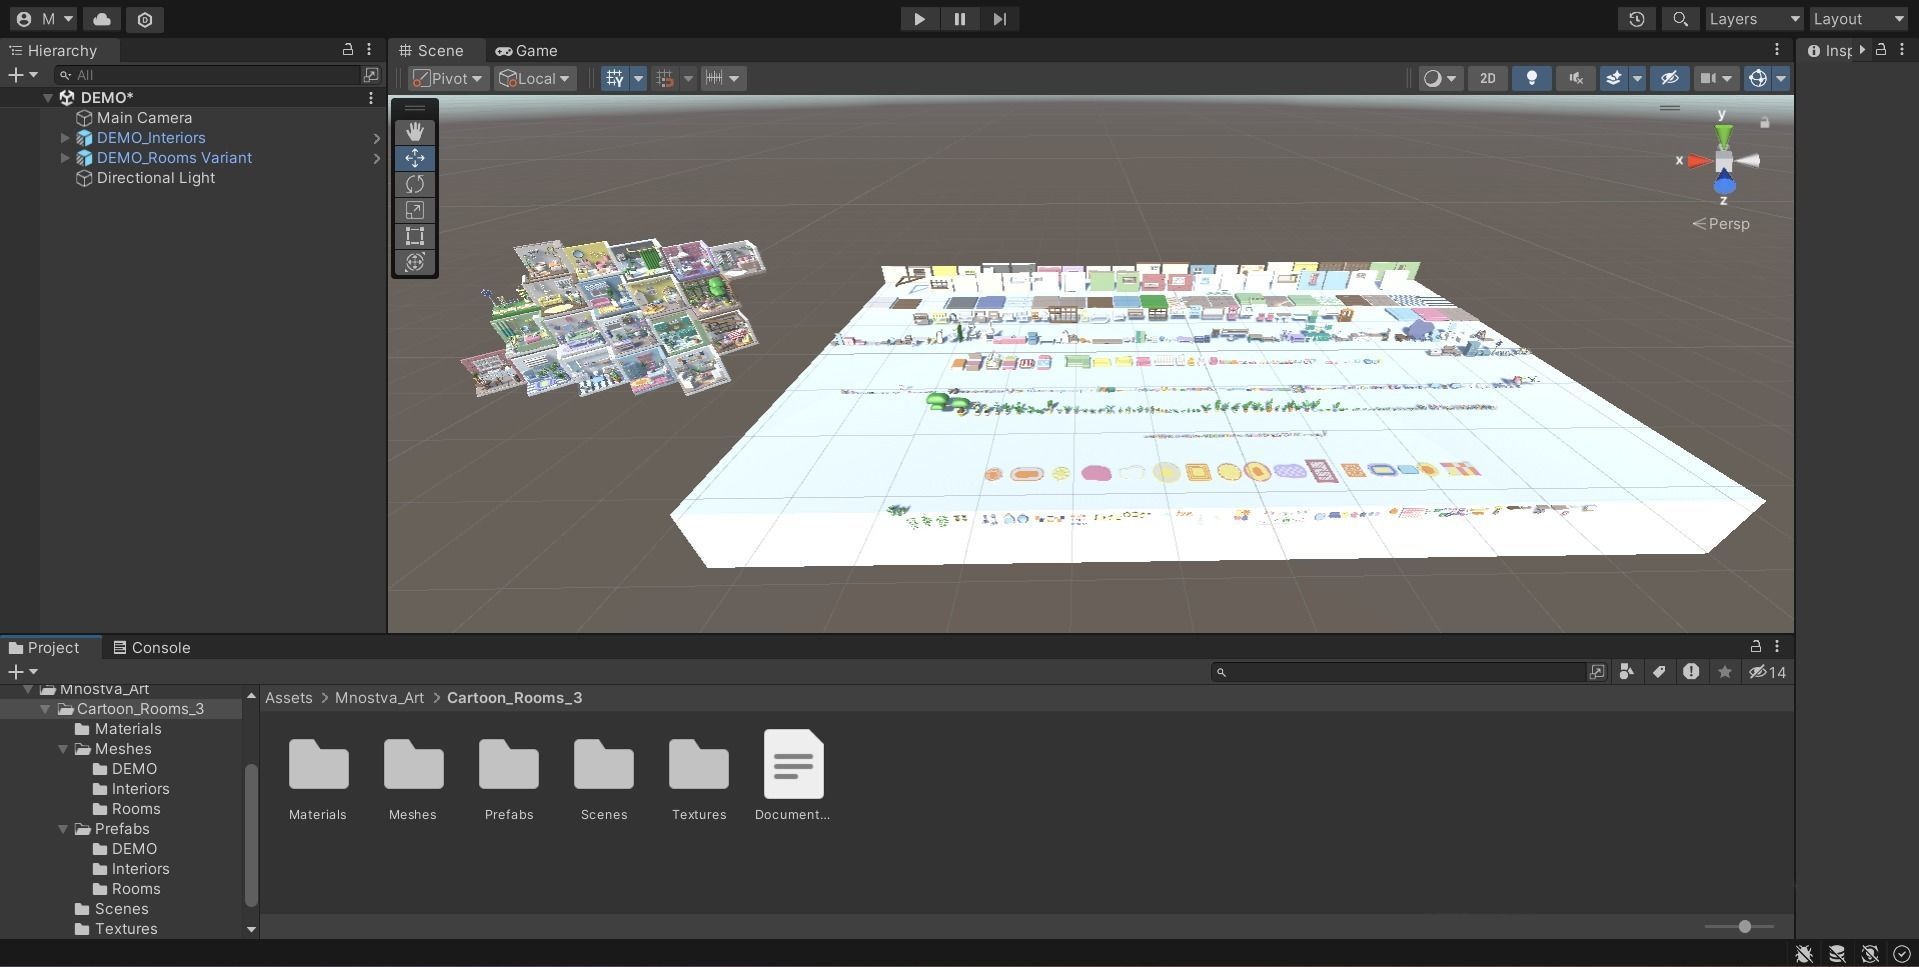1919x967 pixels.
Task: Collapse the Prefabs folder in the tree
Action: pos(63,829)
